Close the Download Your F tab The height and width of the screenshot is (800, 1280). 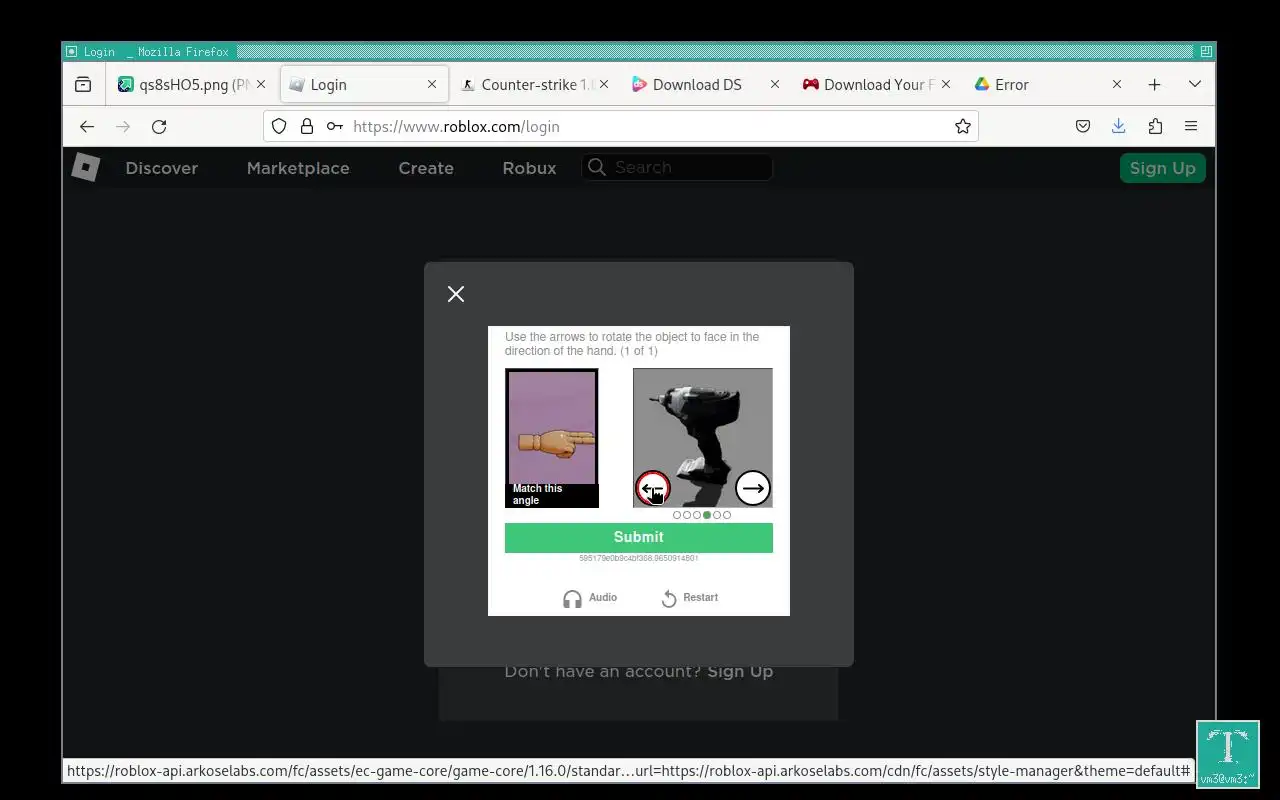(946, 85)
